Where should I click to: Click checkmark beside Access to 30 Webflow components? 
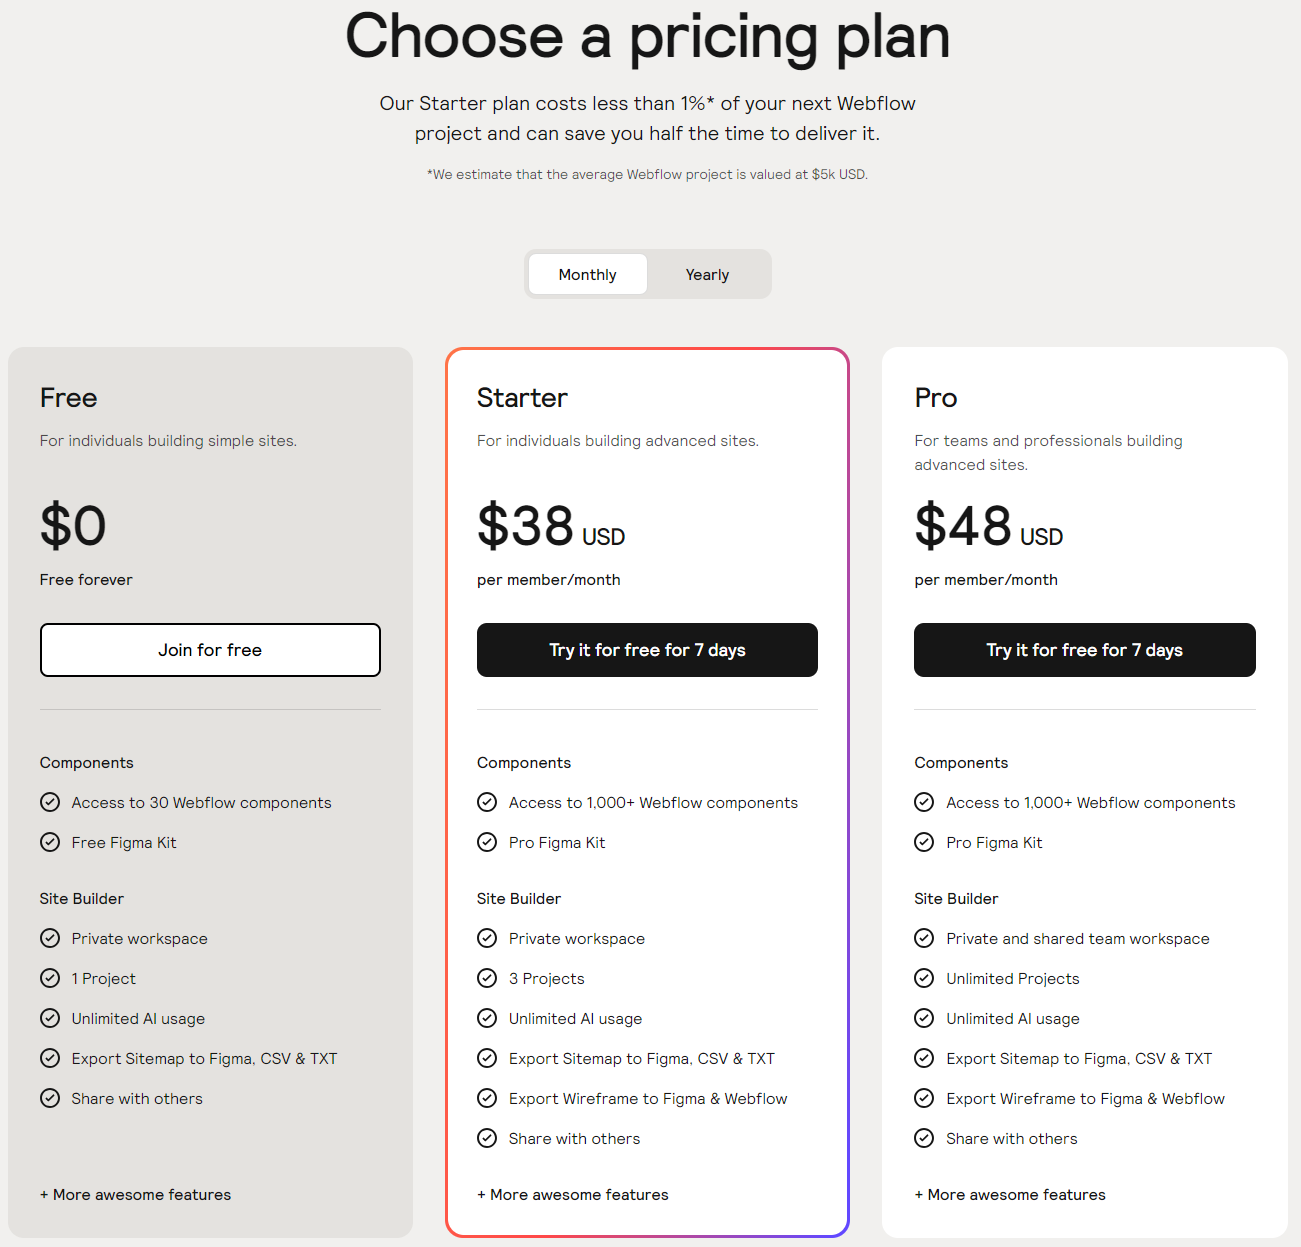[50, 802]
